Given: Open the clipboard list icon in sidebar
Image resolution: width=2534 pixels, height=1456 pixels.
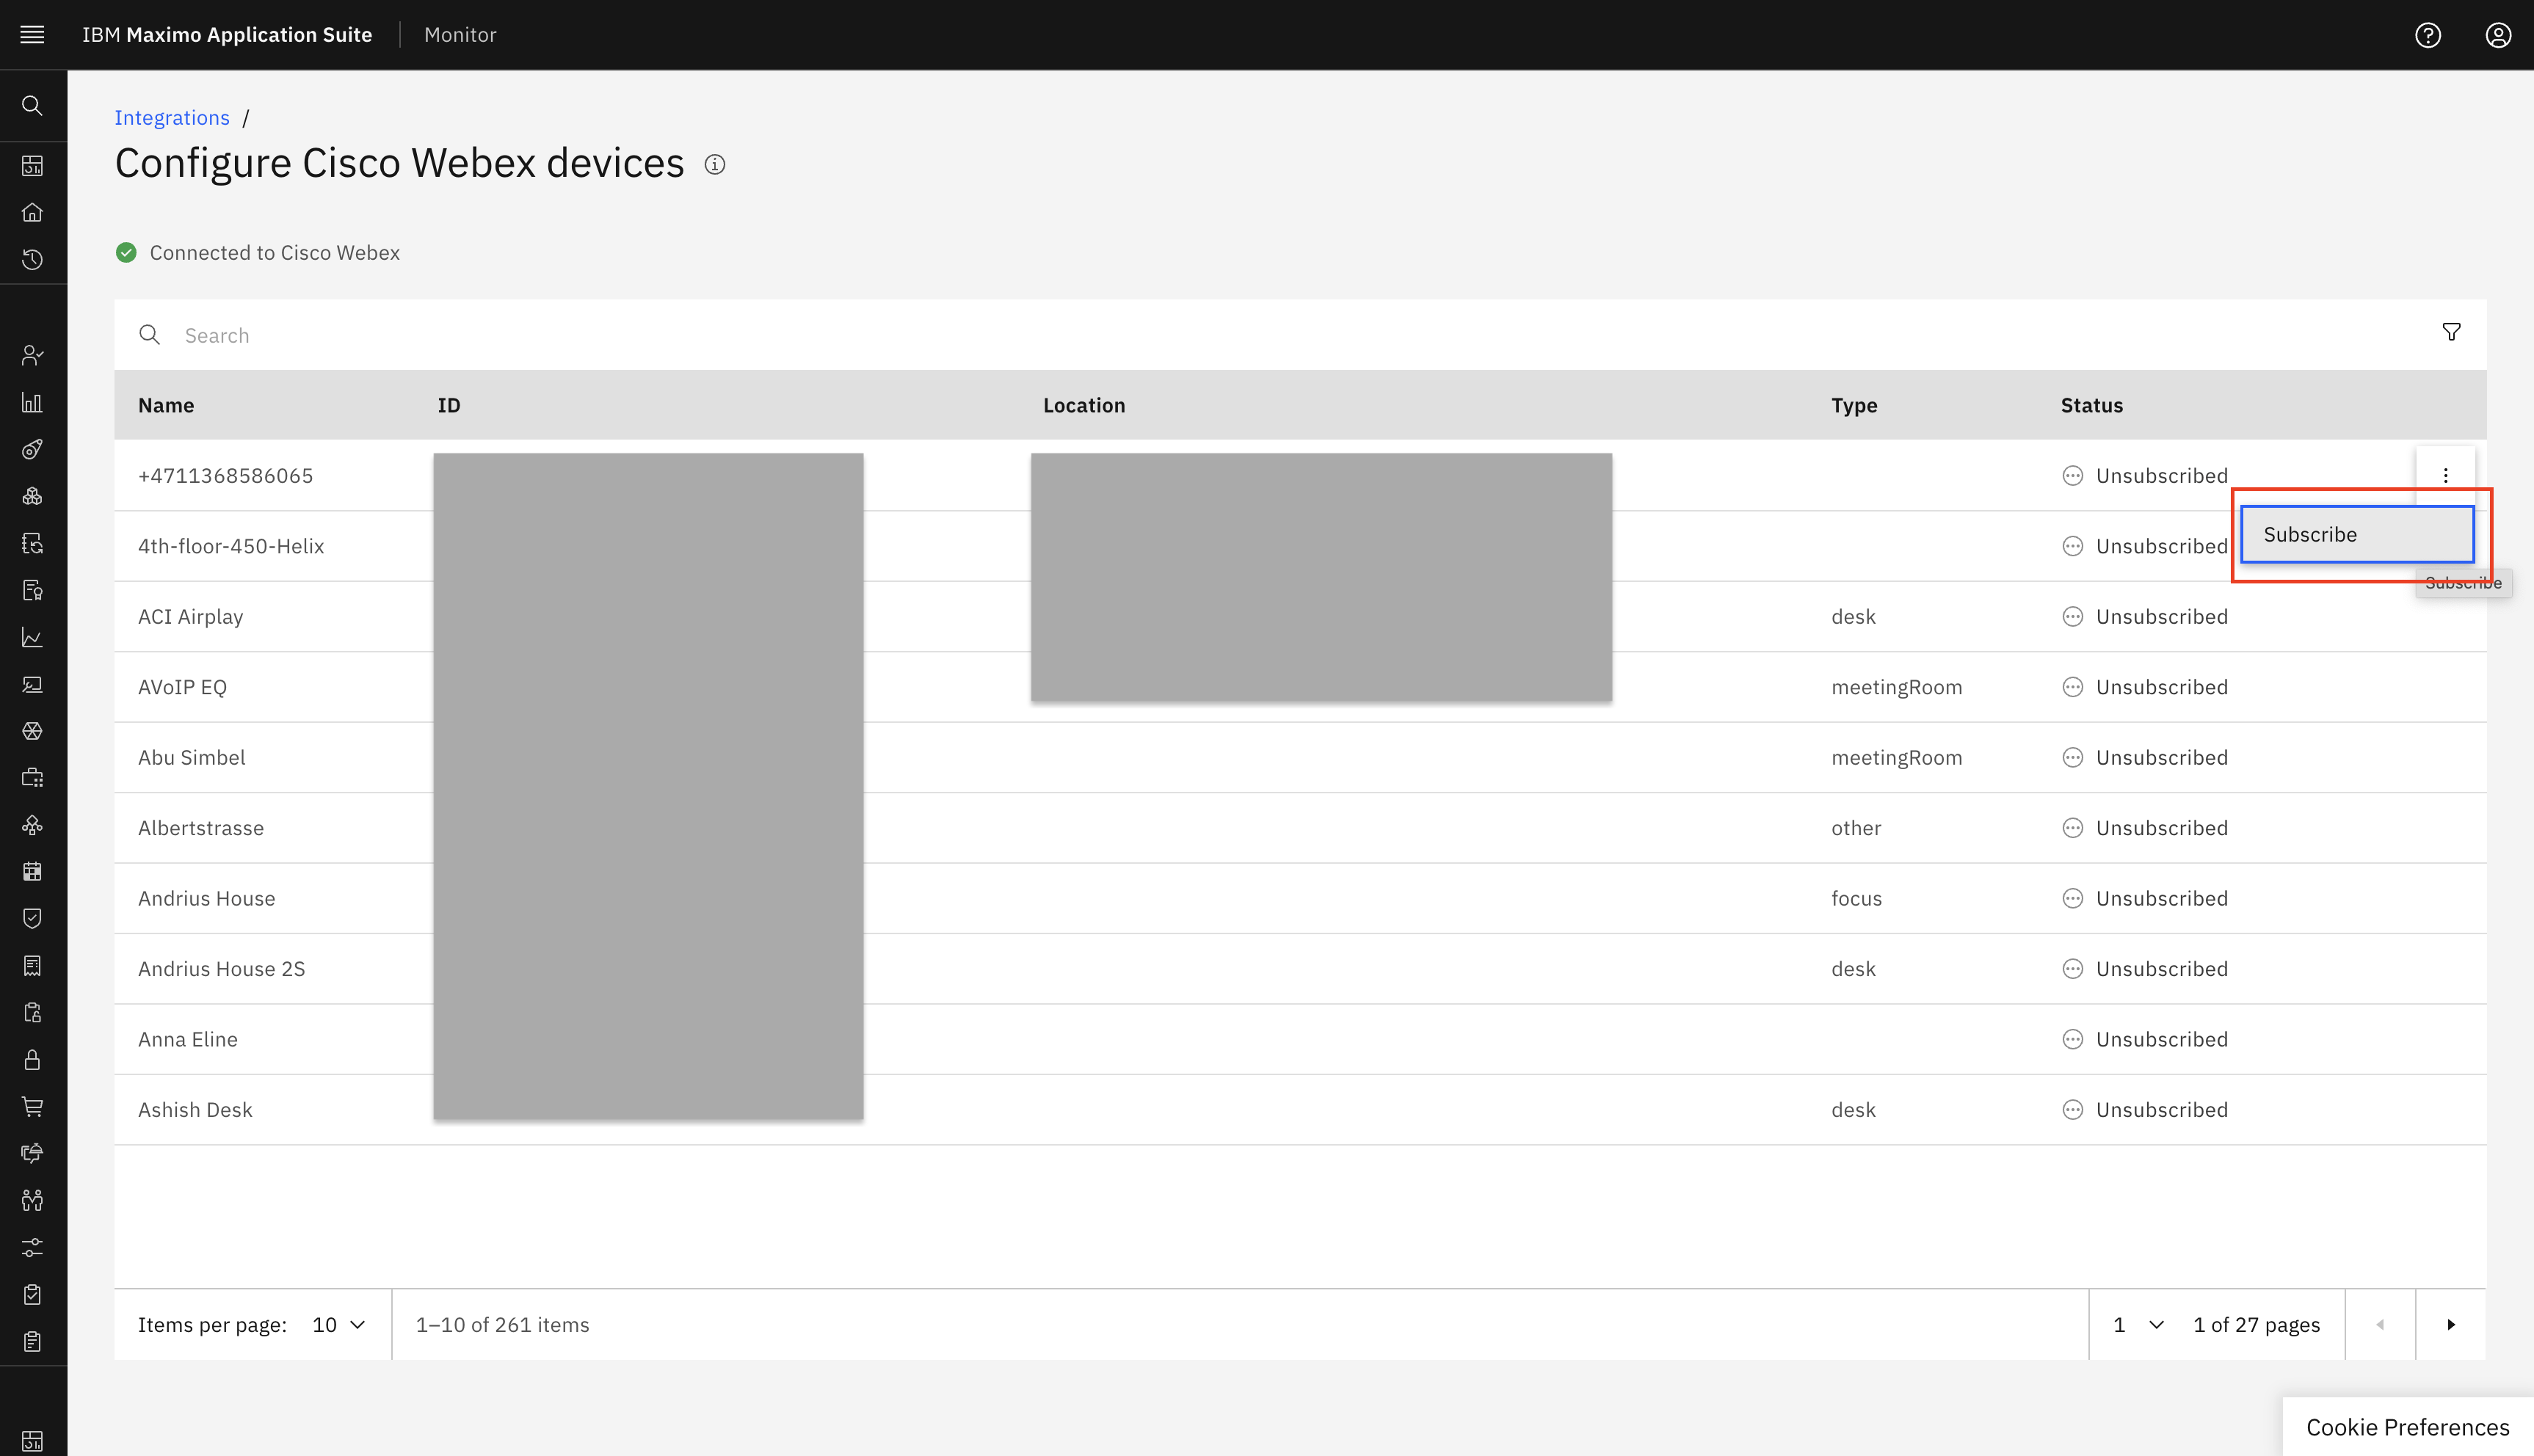Looking at the screenshot, I should (x=32, y=1341).
